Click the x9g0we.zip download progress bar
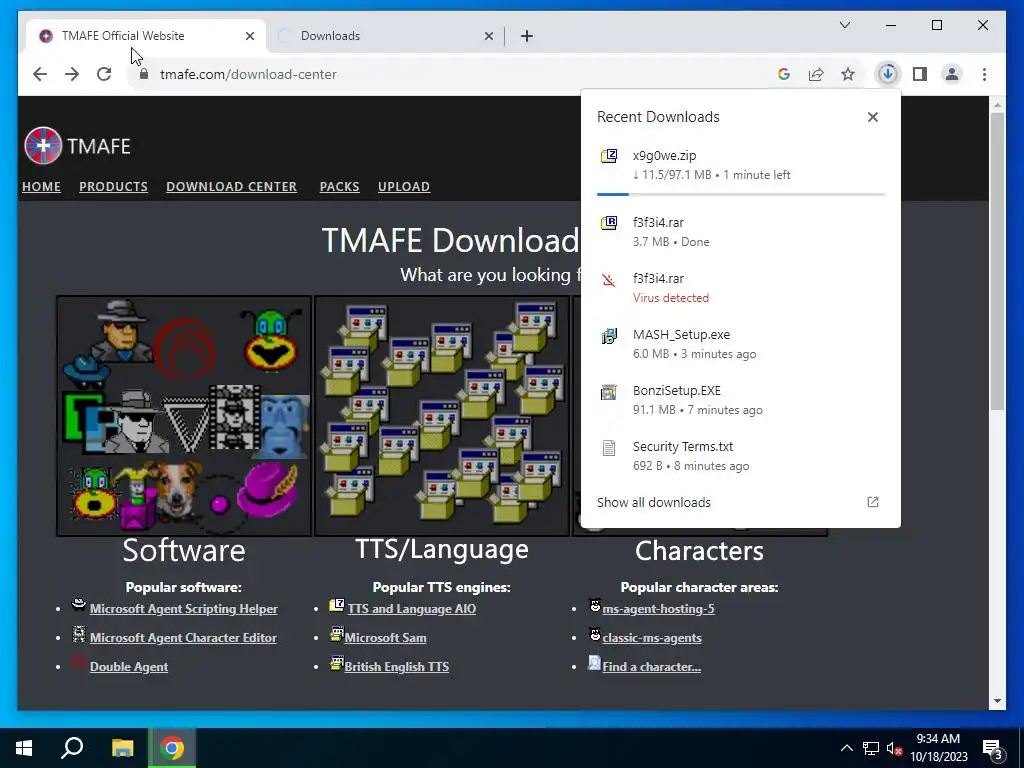Viewport: 1024px width, 768px height. [741, 194]
